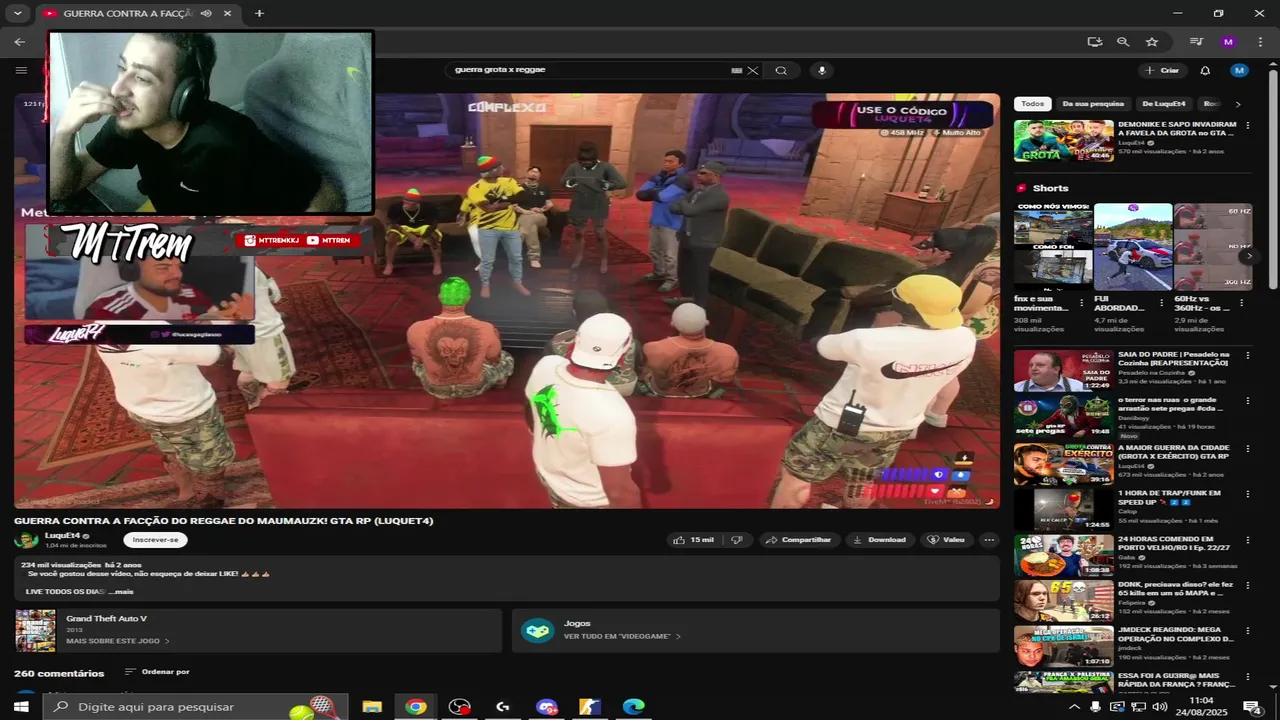Open DEMONIKE E SAPO INVADIRAM video thumbnail

[1063, 141]
